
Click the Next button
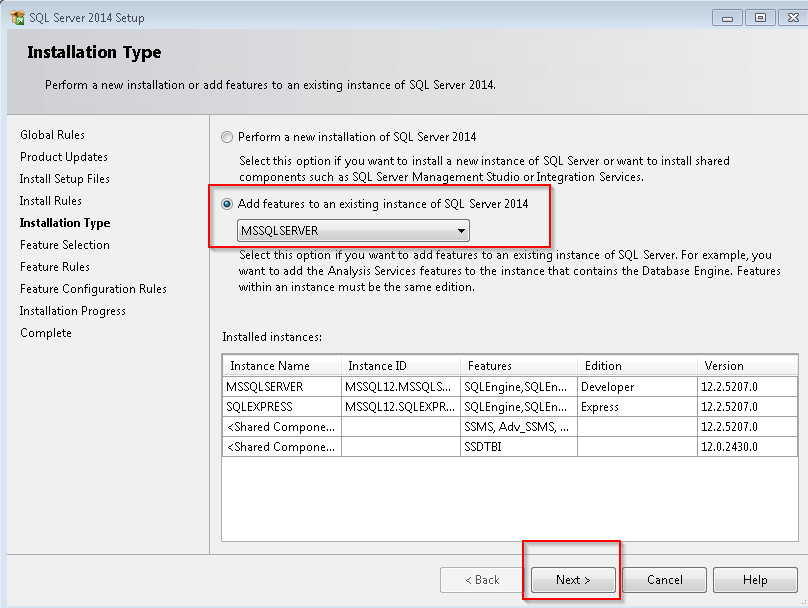pos(571,579)
